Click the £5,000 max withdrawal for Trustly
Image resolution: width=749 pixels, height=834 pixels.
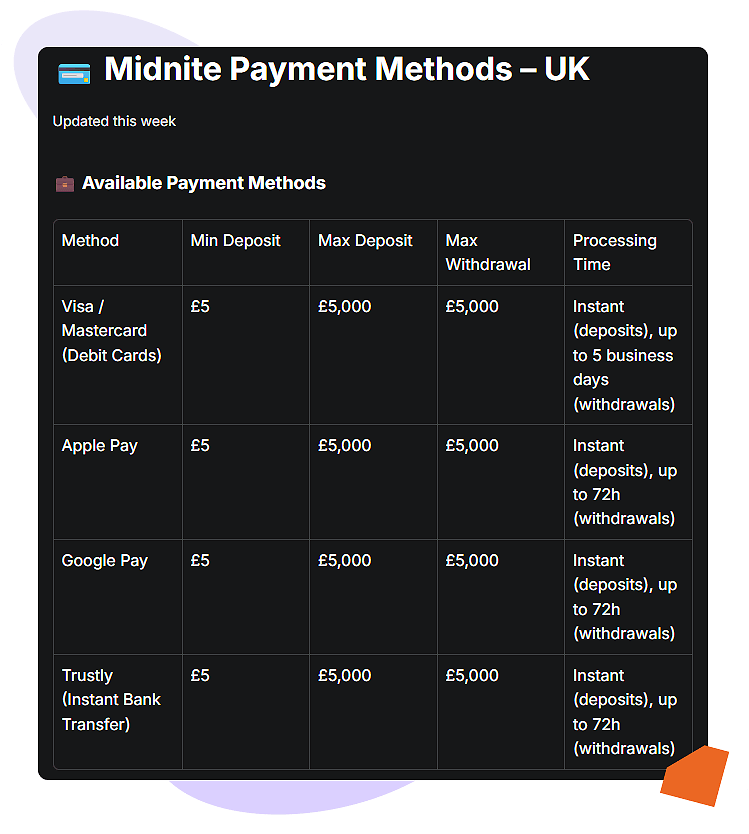472,676
